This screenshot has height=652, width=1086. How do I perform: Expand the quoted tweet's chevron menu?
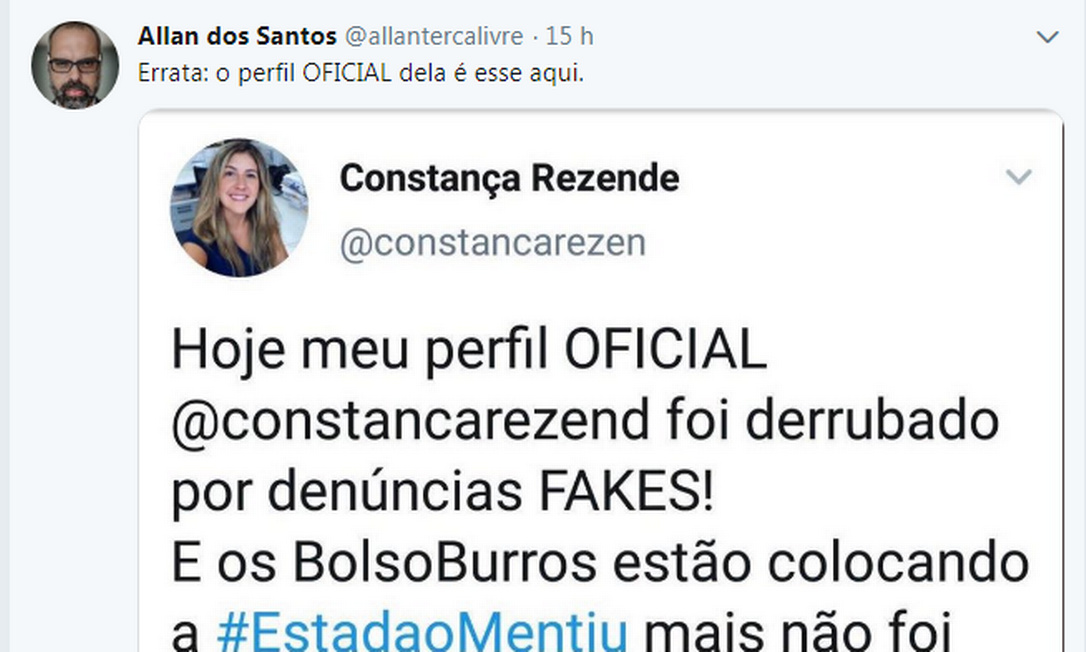[x=1018, y=177]
